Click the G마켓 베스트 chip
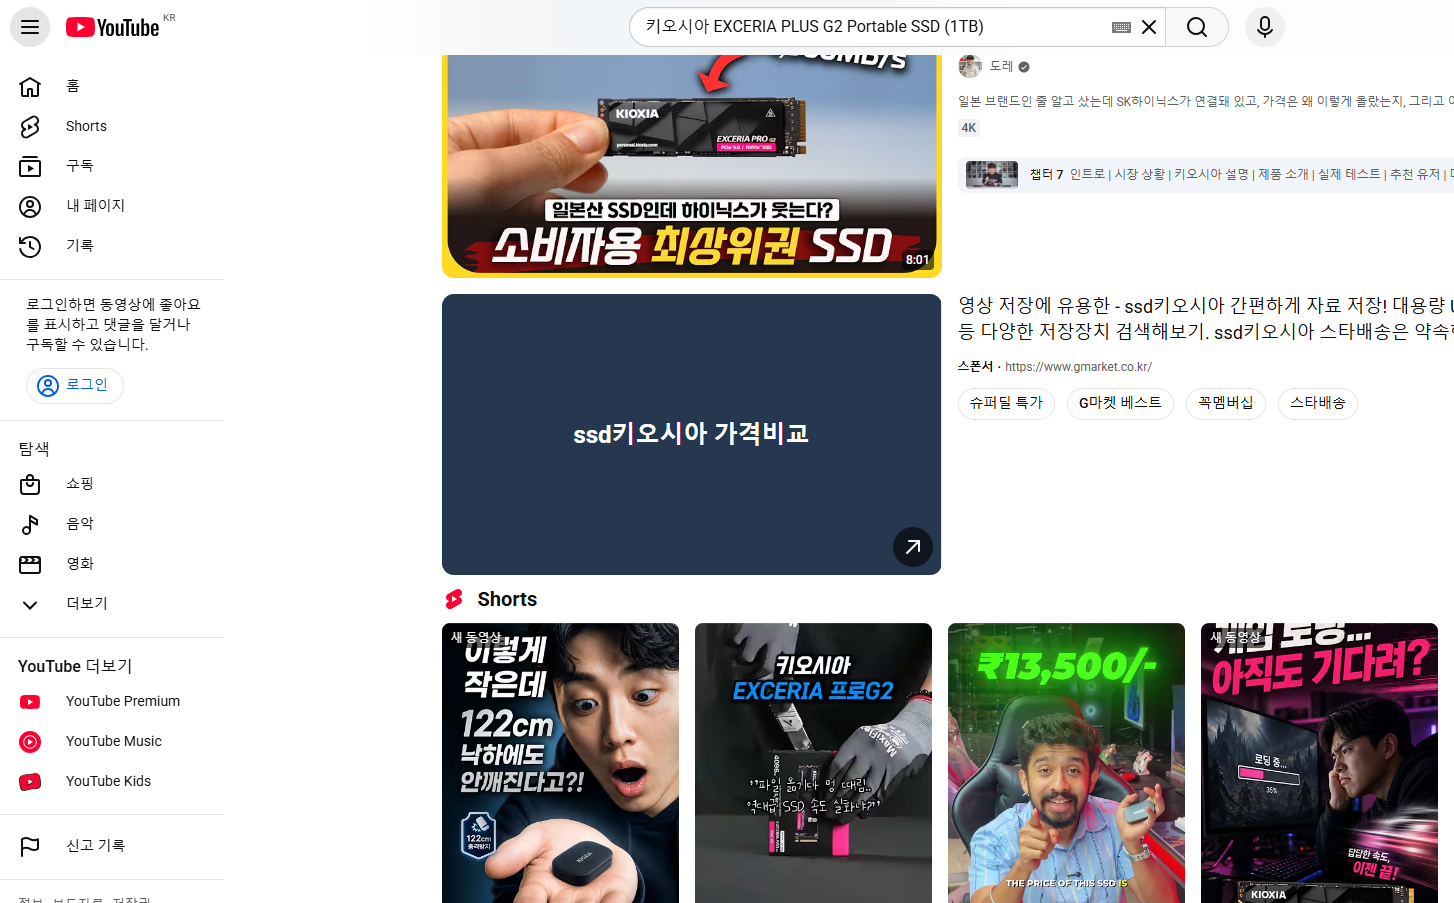Viewport: 1454px width, 903px height. (x=1120, y=403)
